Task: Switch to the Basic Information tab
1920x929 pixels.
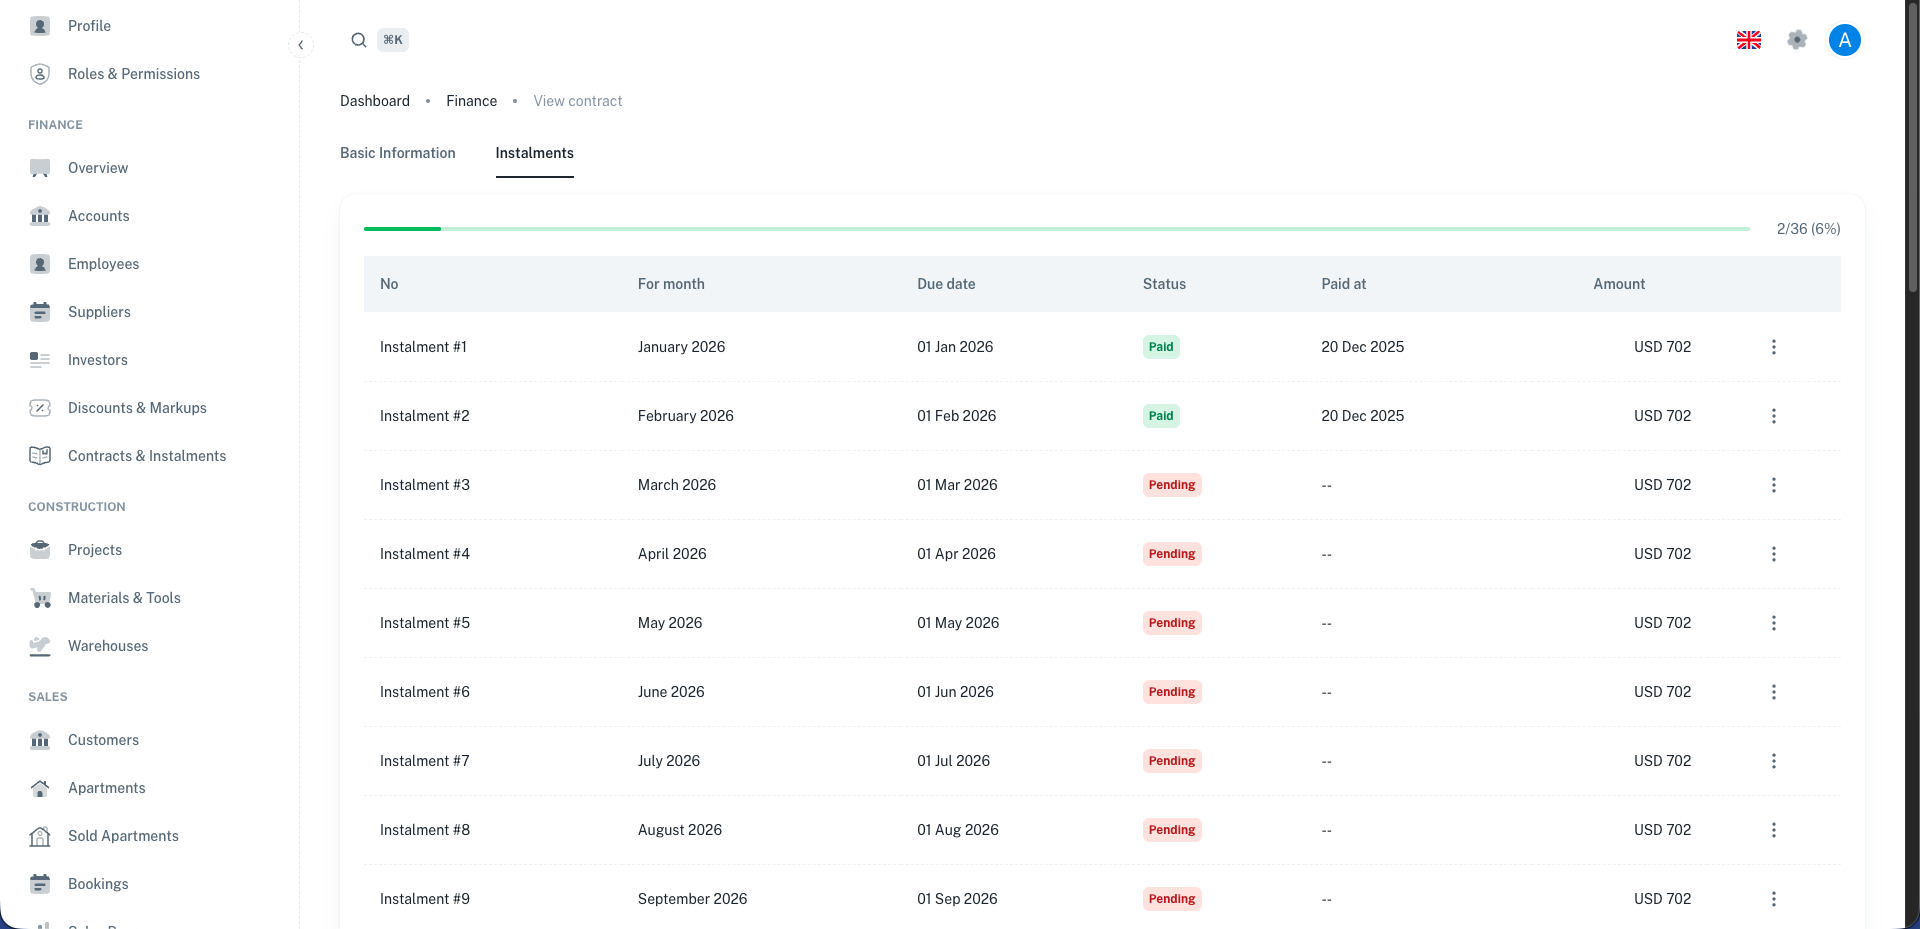Action: click(397, 153)
